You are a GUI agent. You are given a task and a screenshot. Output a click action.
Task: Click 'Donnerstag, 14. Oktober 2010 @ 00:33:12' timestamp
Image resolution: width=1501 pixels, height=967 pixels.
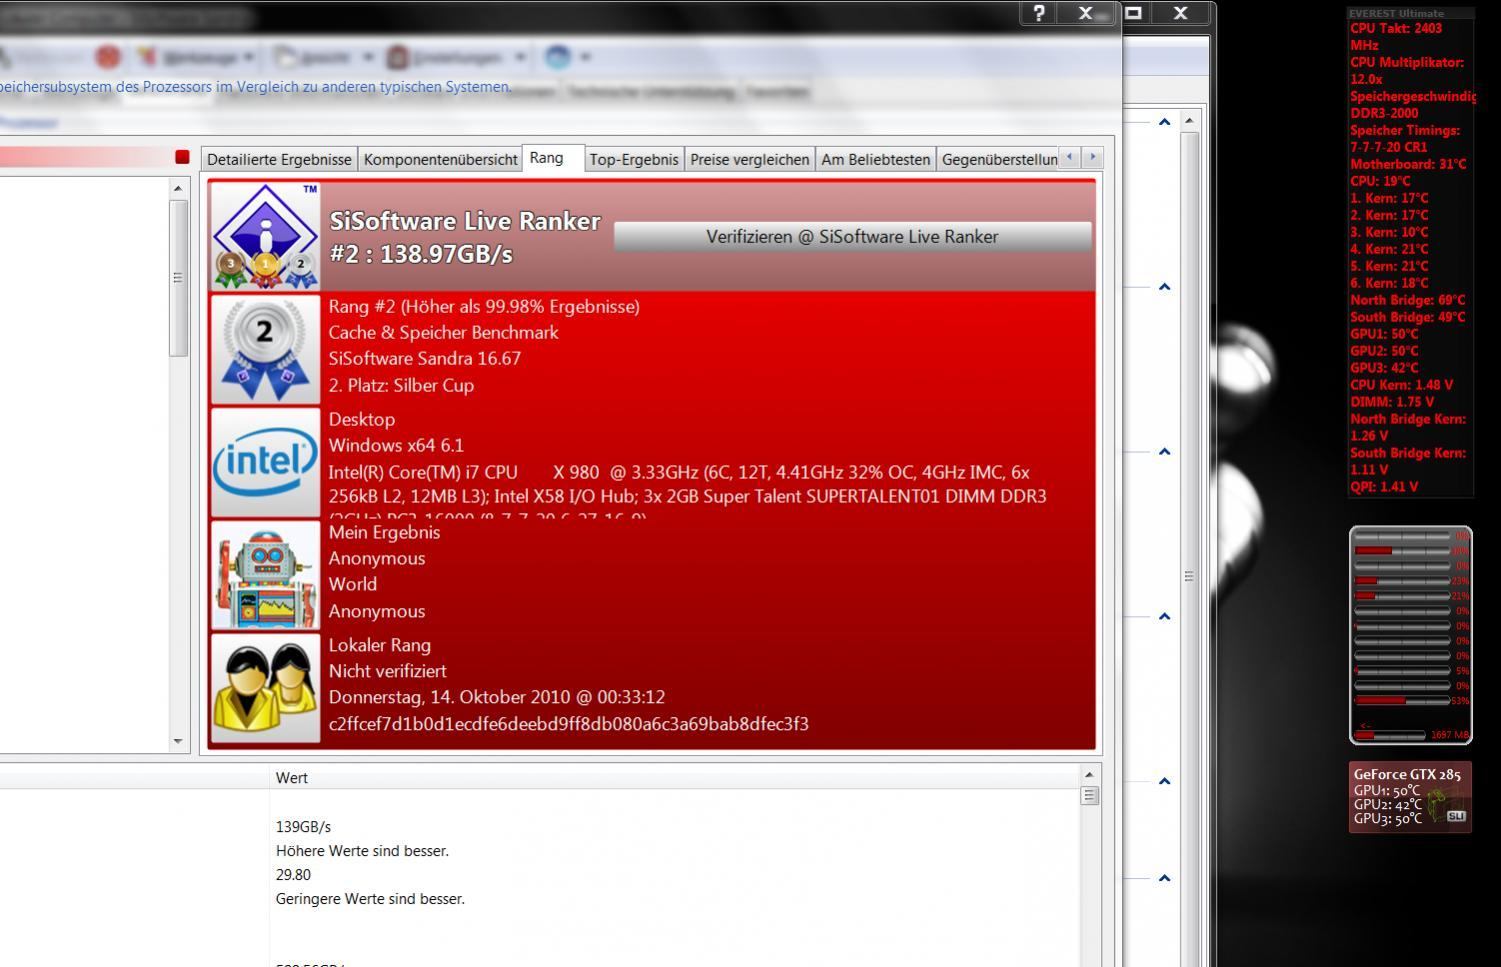497,698
